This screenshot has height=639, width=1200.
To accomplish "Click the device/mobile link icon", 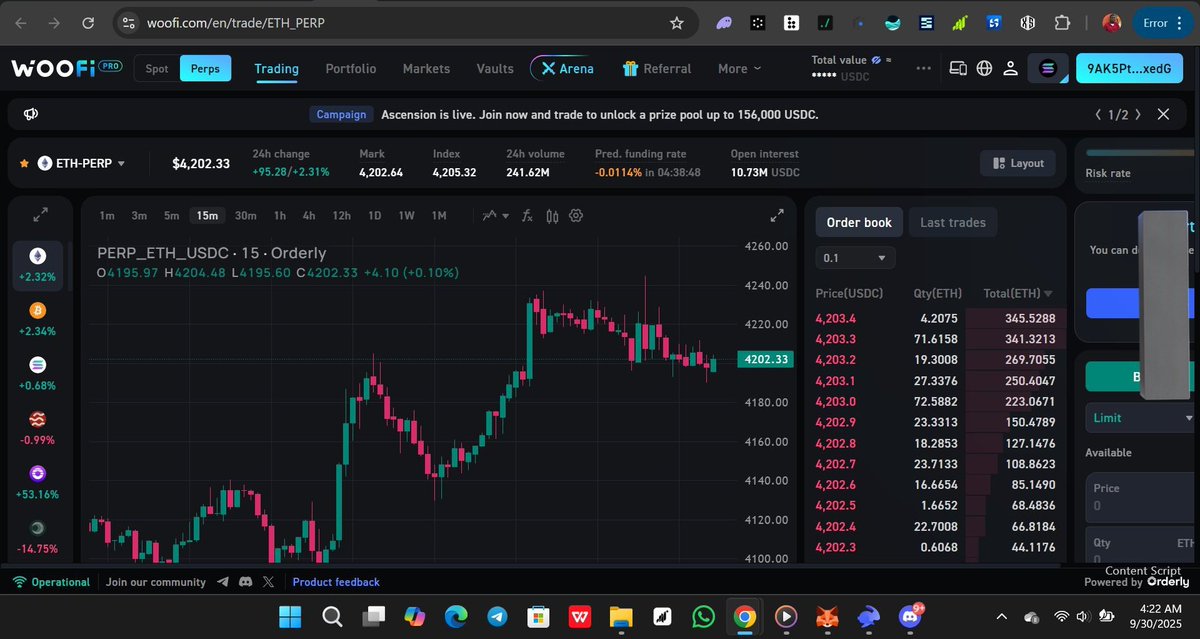I will [957, 68].
